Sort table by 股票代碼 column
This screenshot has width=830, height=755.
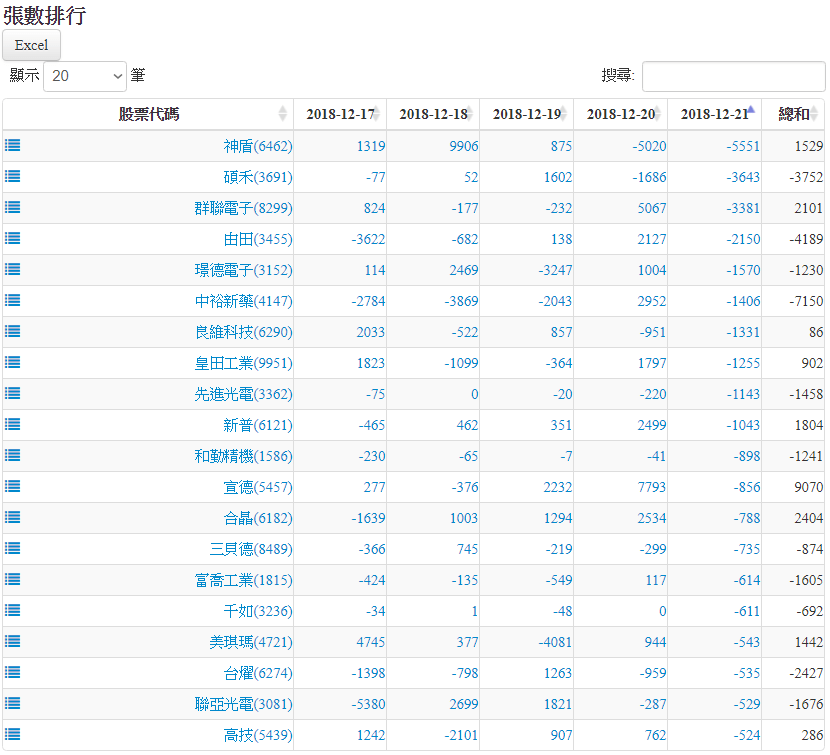tap(148, 114)
